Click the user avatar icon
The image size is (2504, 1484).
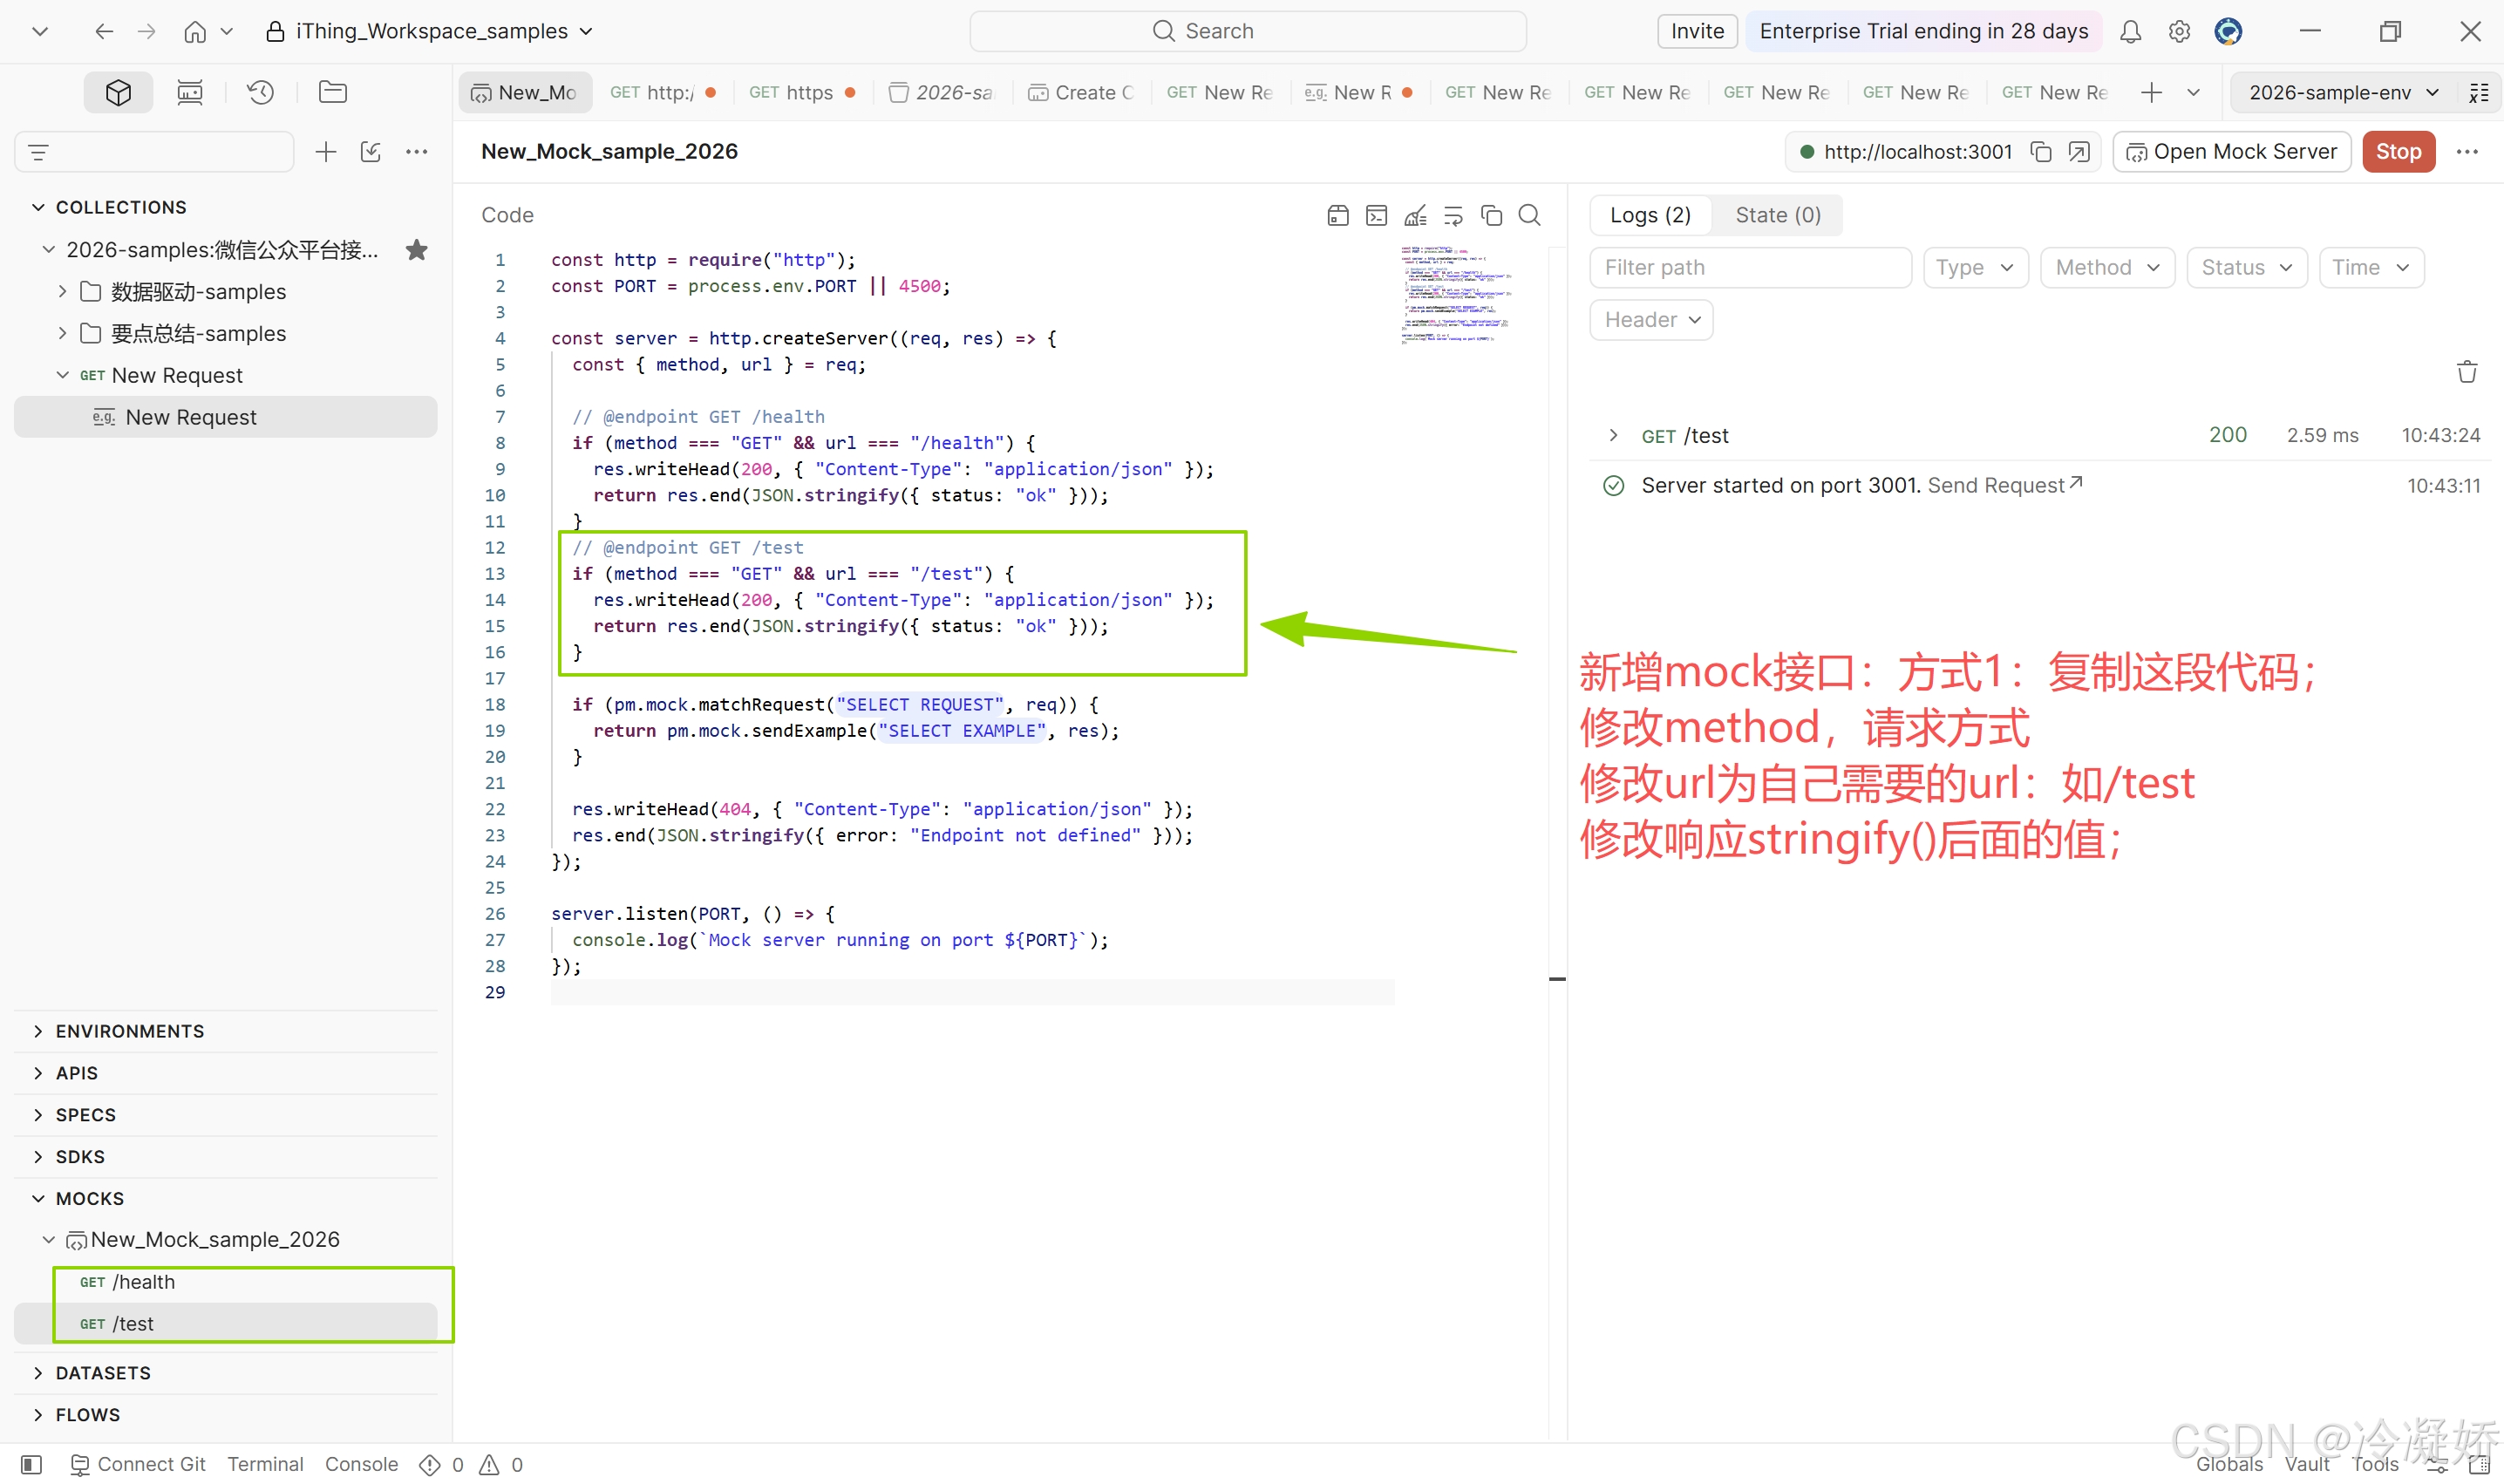2228,32
